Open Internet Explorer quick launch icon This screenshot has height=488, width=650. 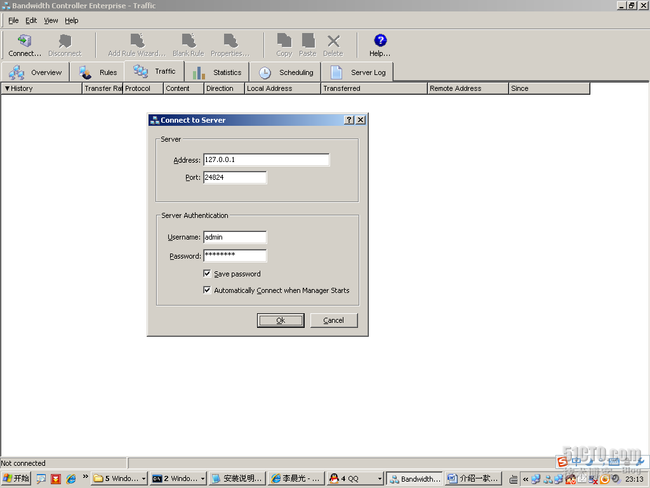coord(71,479)
